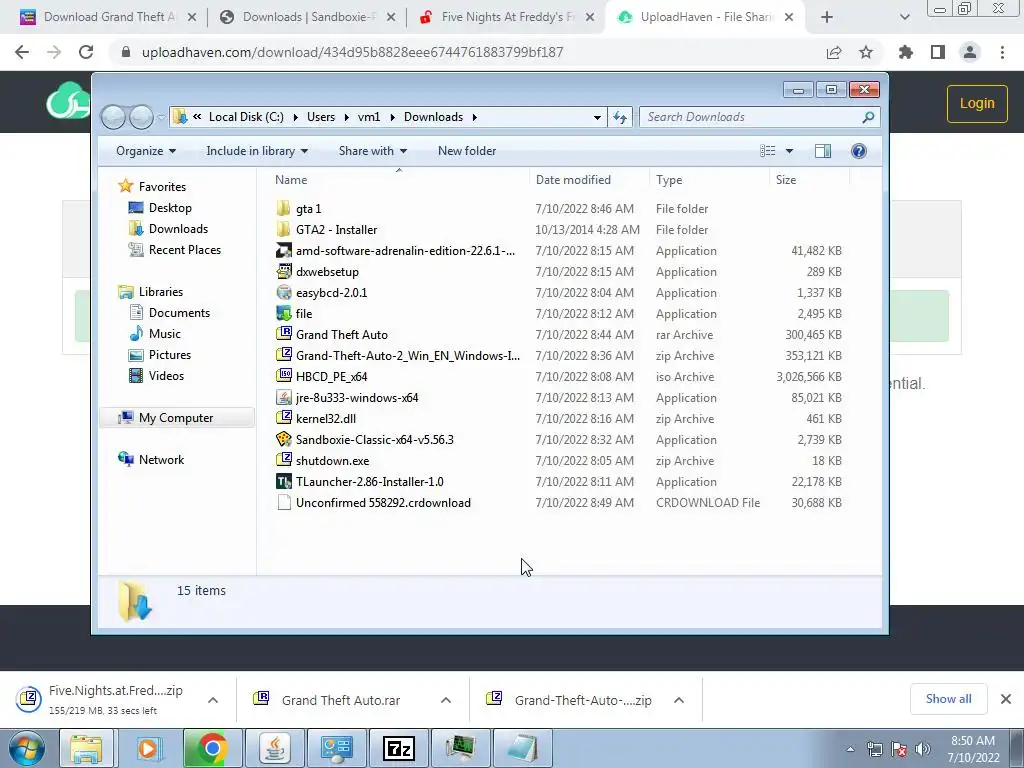Expand Chrome tab search chevron
The image size is (1024, 768).
(904, 17)
